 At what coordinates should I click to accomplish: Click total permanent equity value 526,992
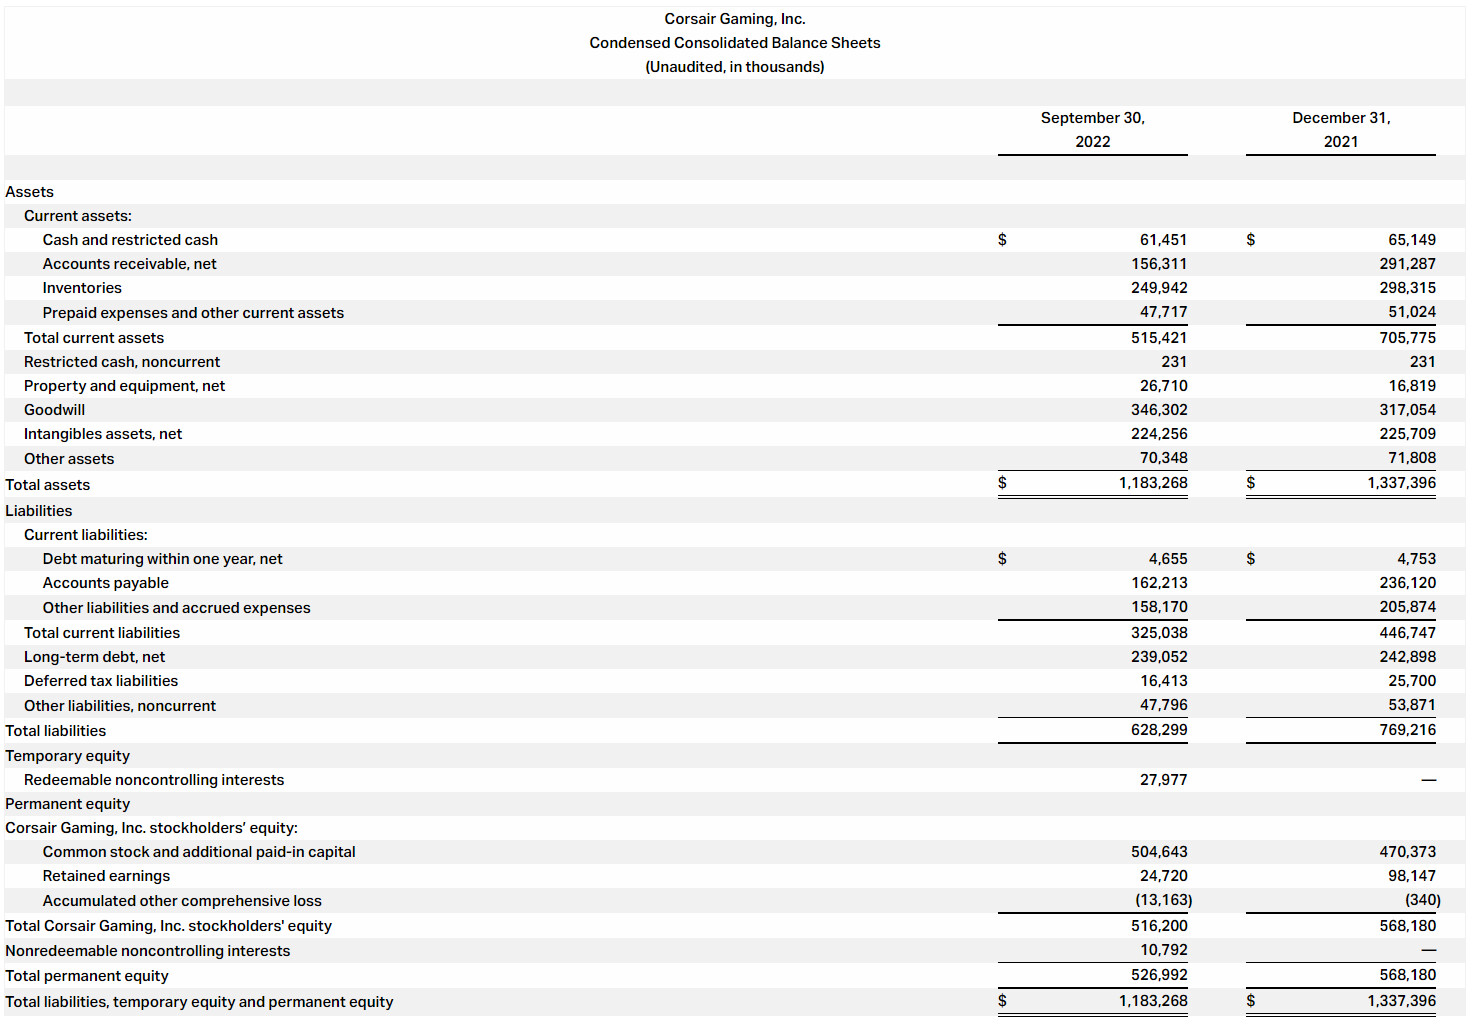(x=1160, y=975)
